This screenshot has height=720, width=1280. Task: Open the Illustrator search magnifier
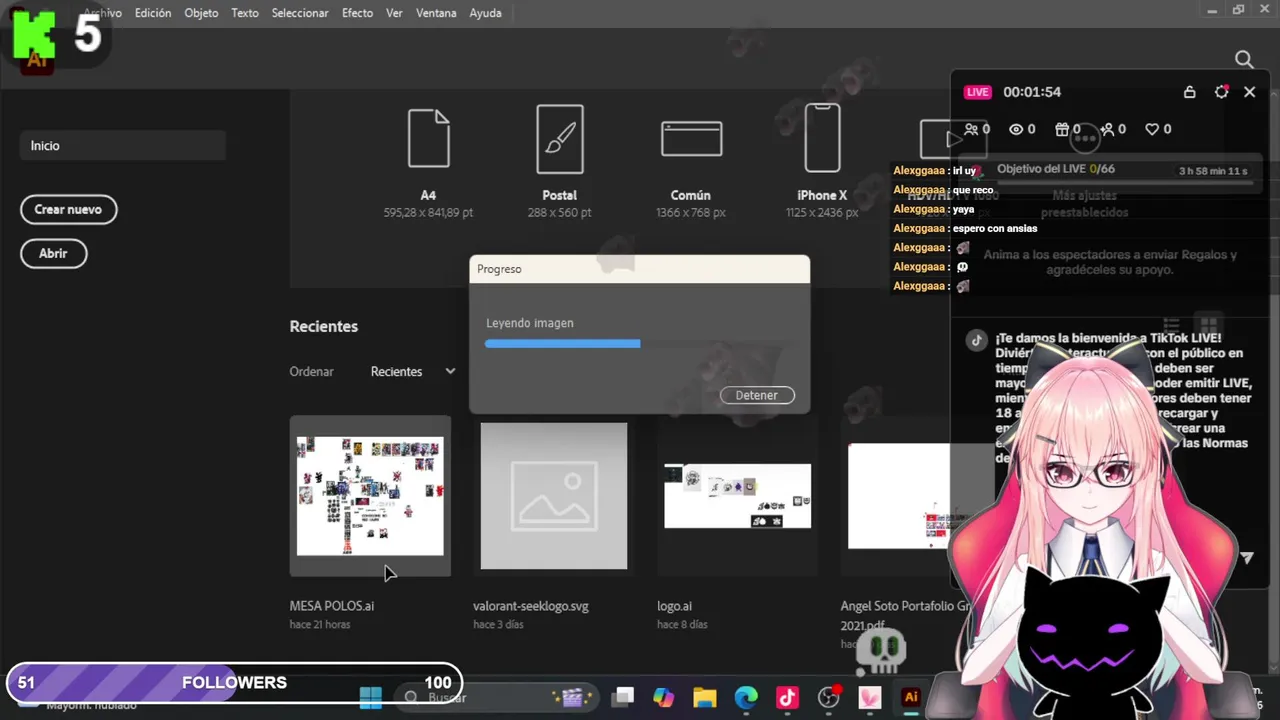tap(1244, 60)
